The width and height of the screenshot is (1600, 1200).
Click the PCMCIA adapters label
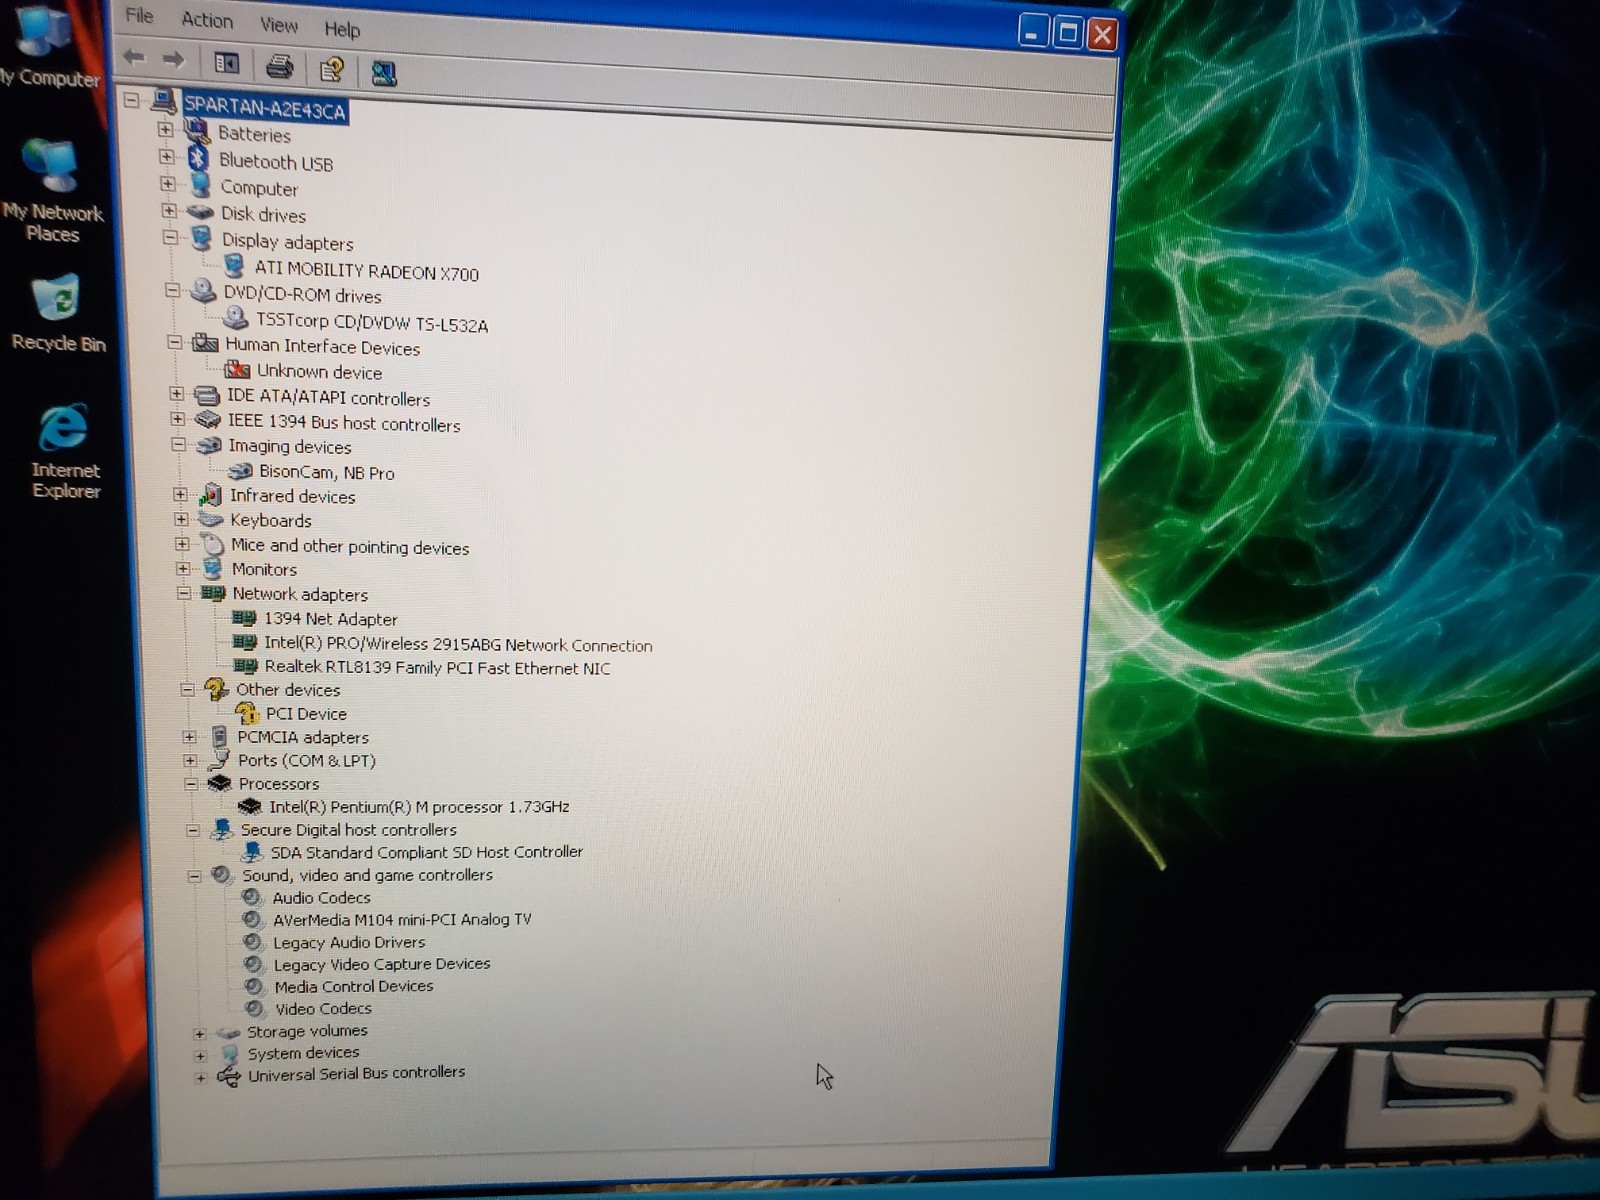pyautogui.click(x=303, y=737)
